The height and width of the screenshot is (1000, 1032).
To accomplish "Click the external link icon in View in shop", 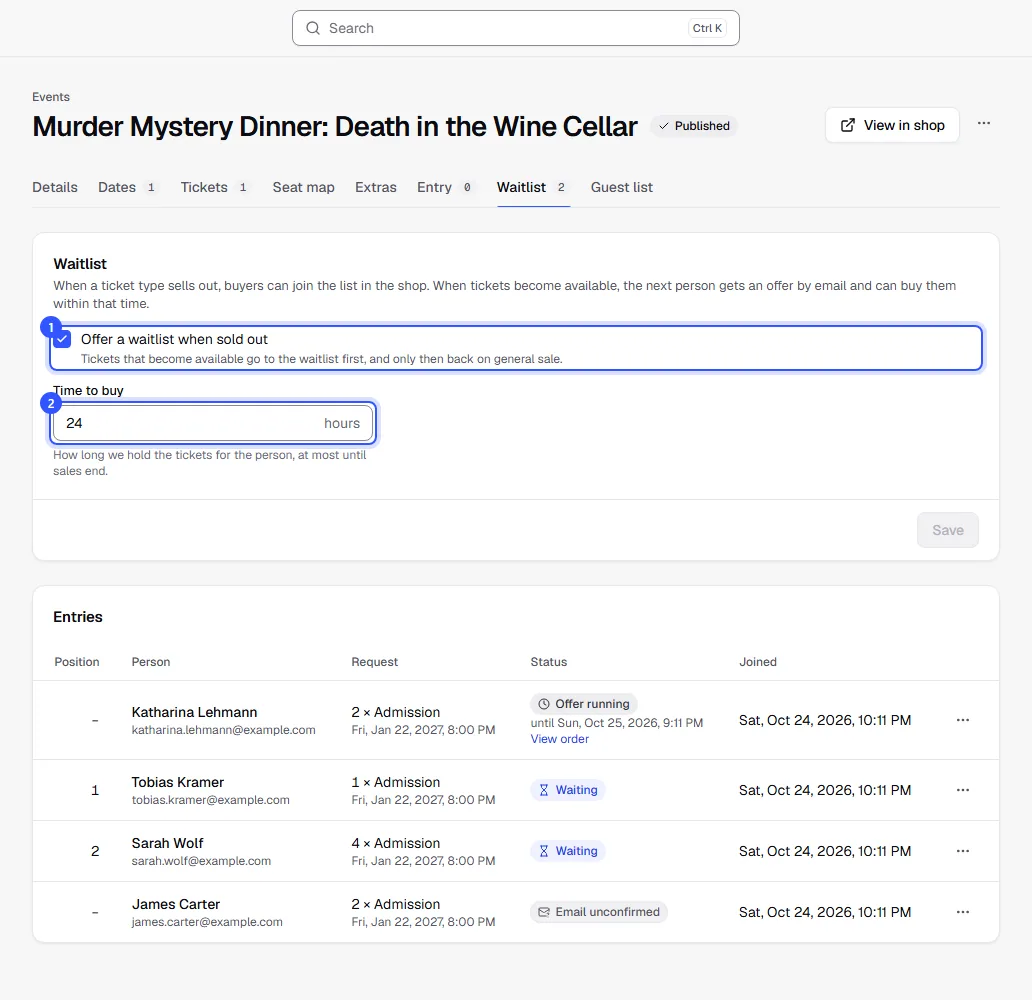I will pyautogui.click(x=848, y=125).
